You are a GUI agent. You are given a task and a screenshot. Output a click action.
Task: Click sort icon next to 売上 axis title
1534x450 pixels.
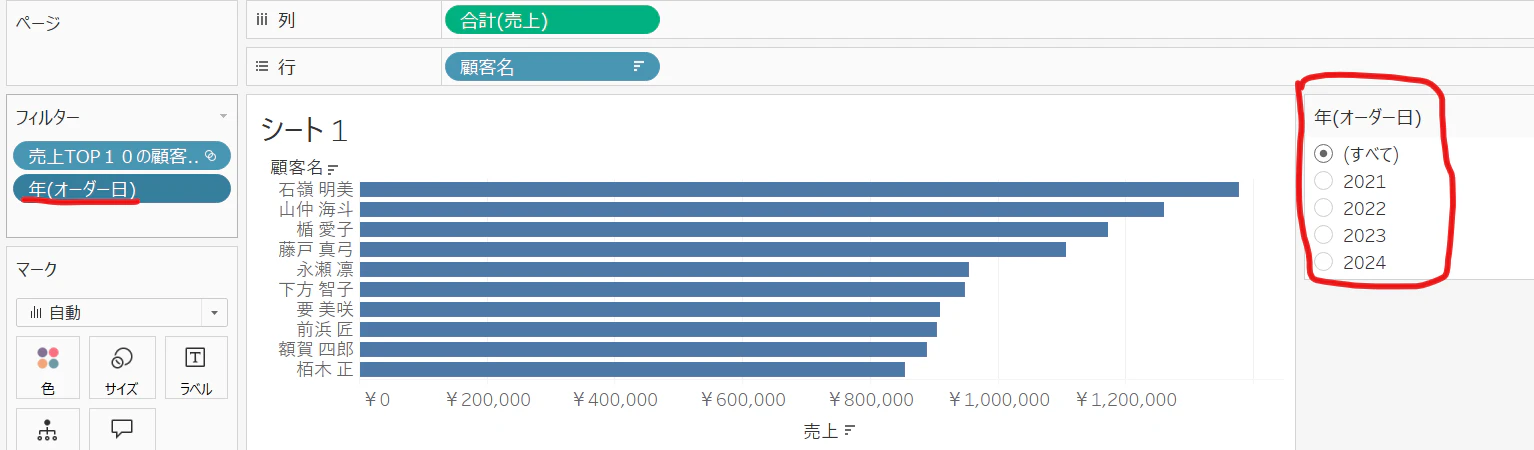point(849,431)
